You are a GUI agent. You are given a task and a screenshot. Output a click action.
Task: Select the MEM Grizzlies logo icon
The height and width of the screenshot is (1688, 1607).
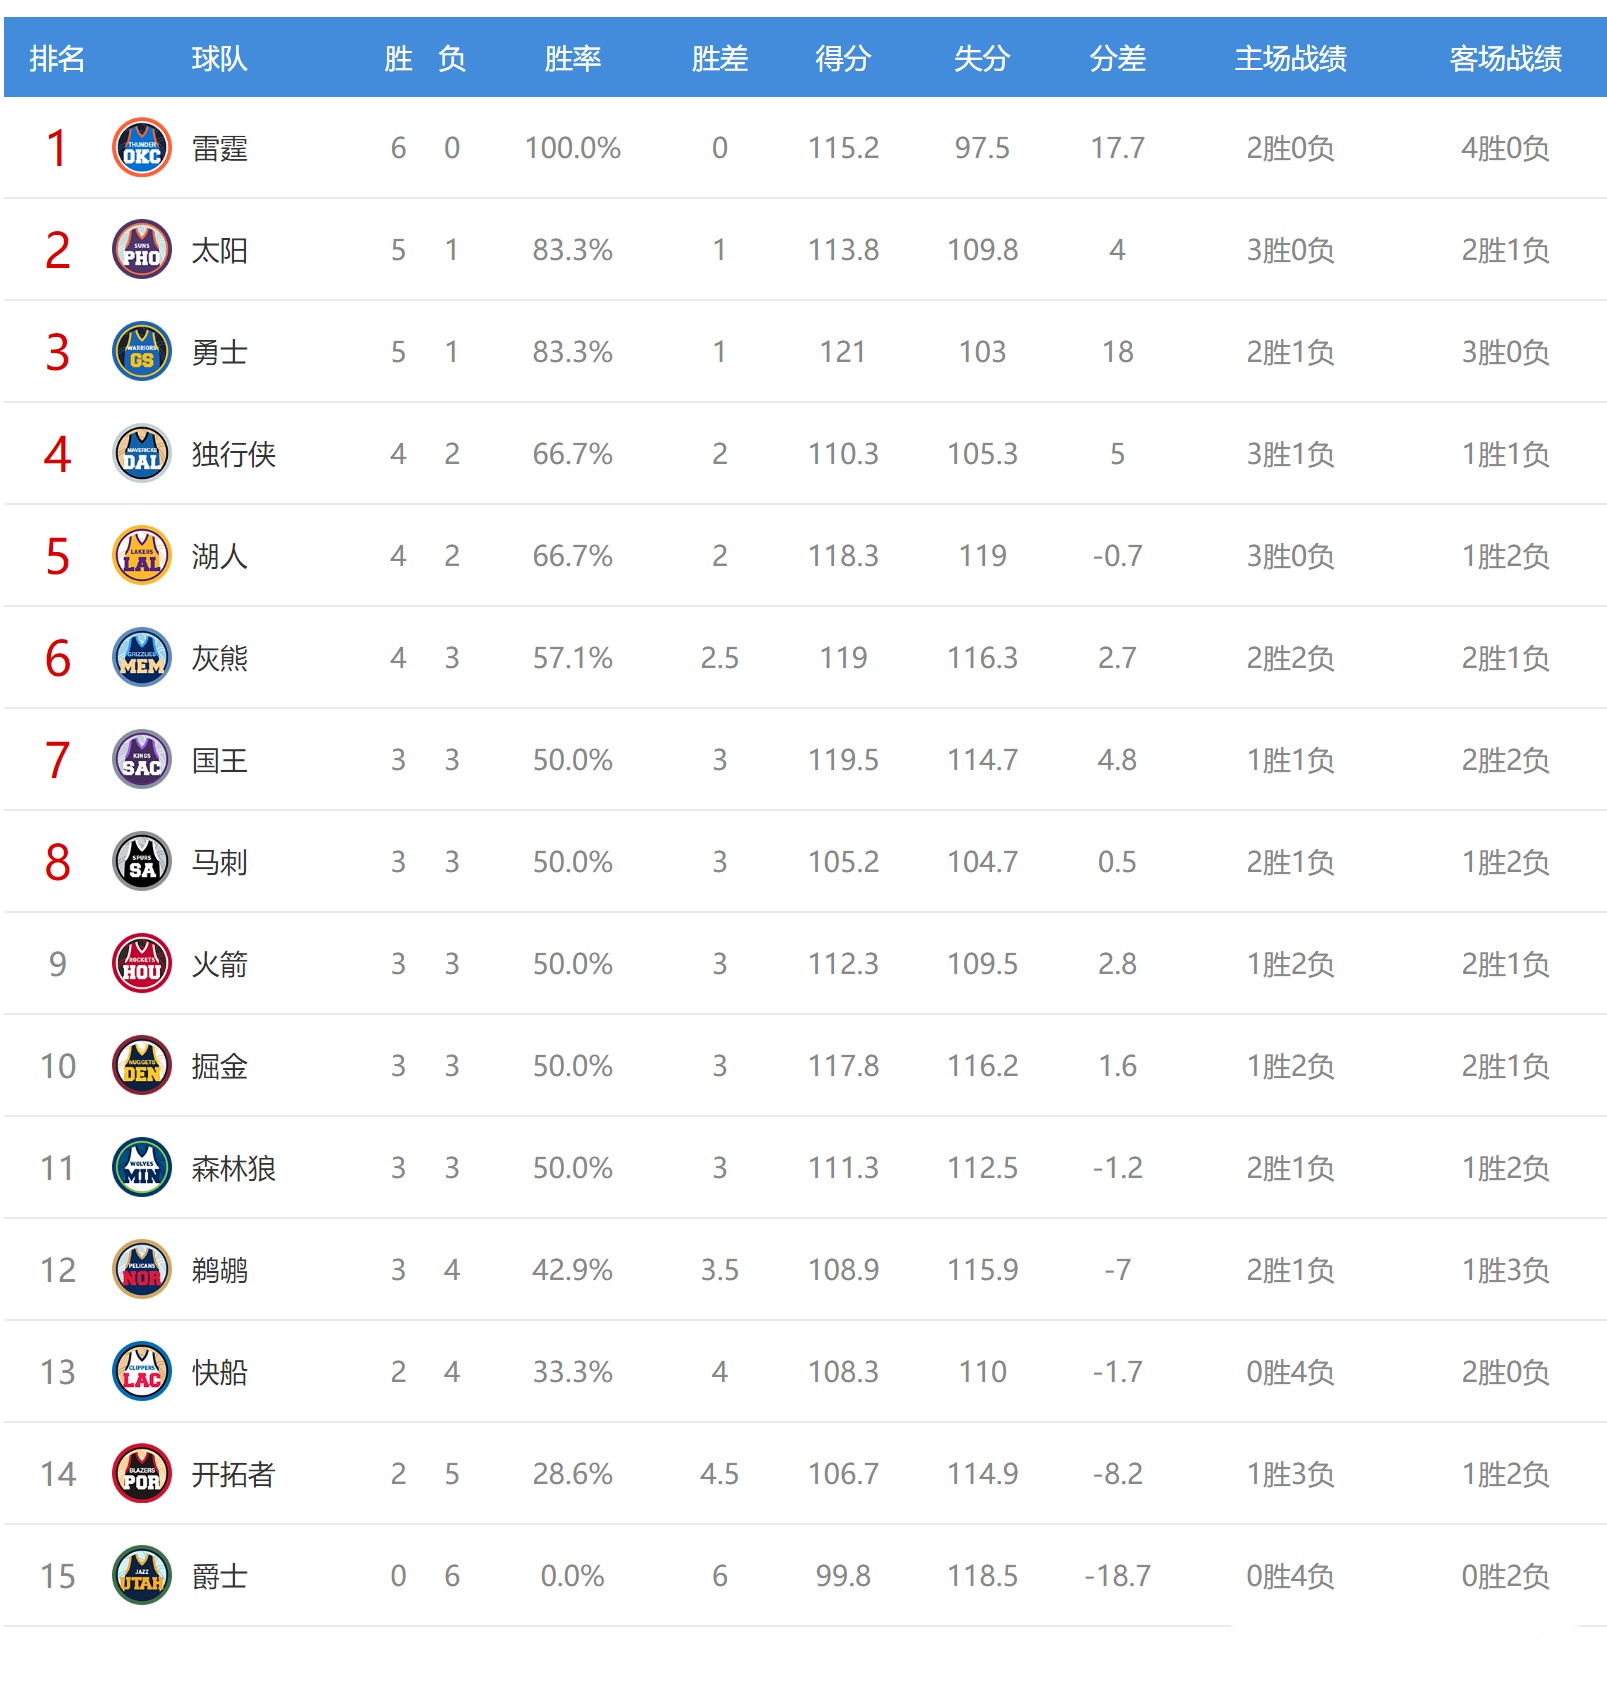[x=142, y=658]
